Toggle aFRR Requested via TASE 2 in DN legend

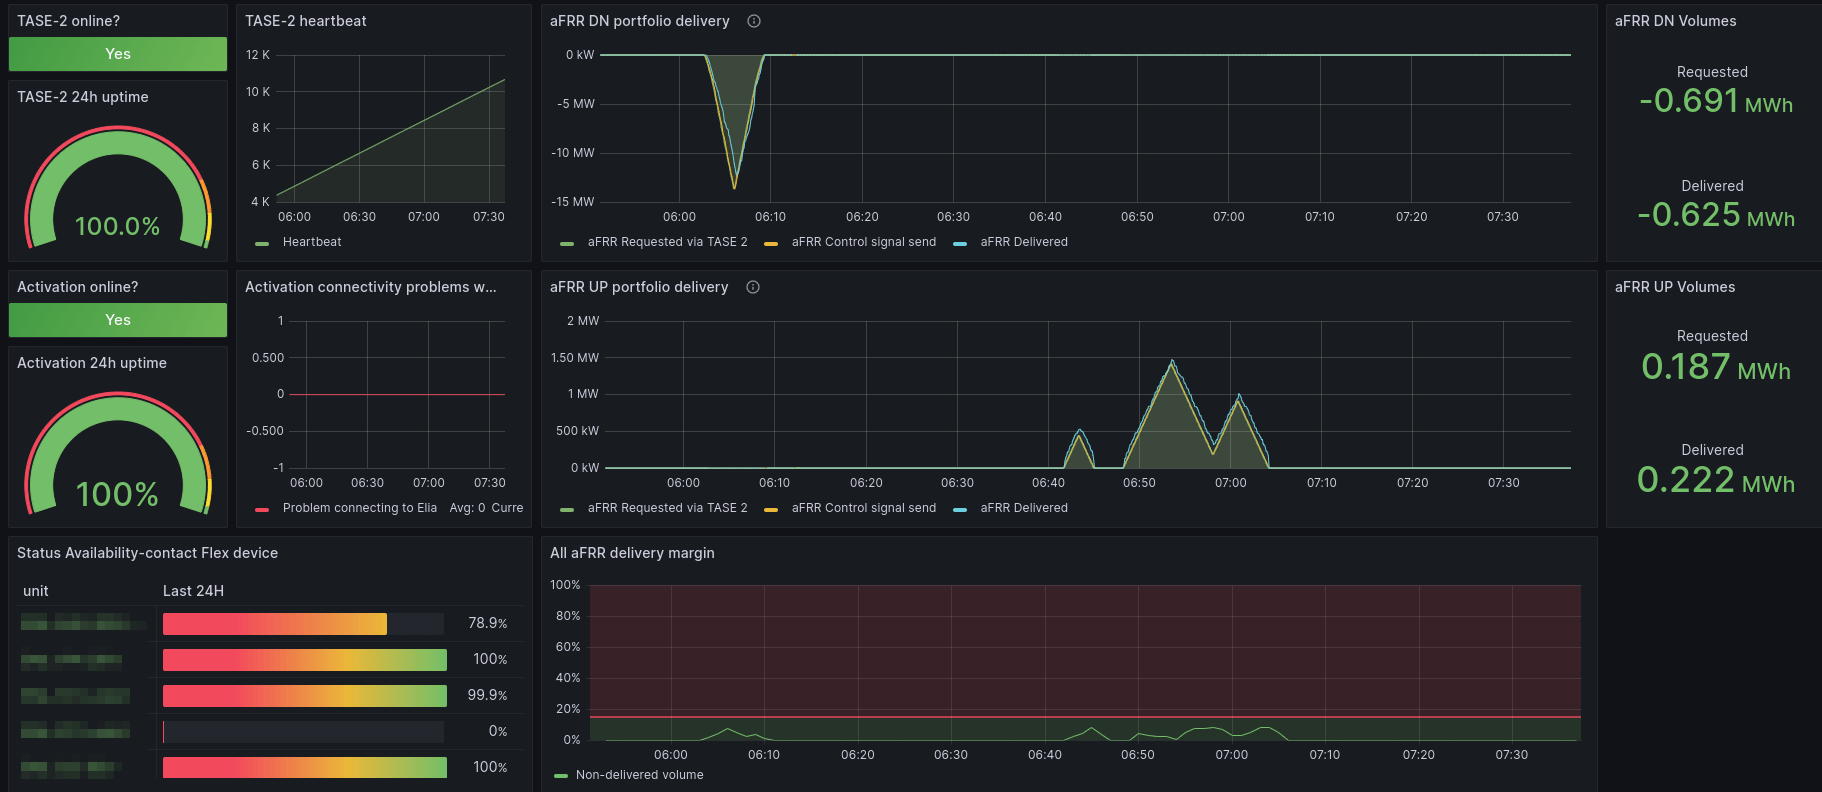point(667,242)
